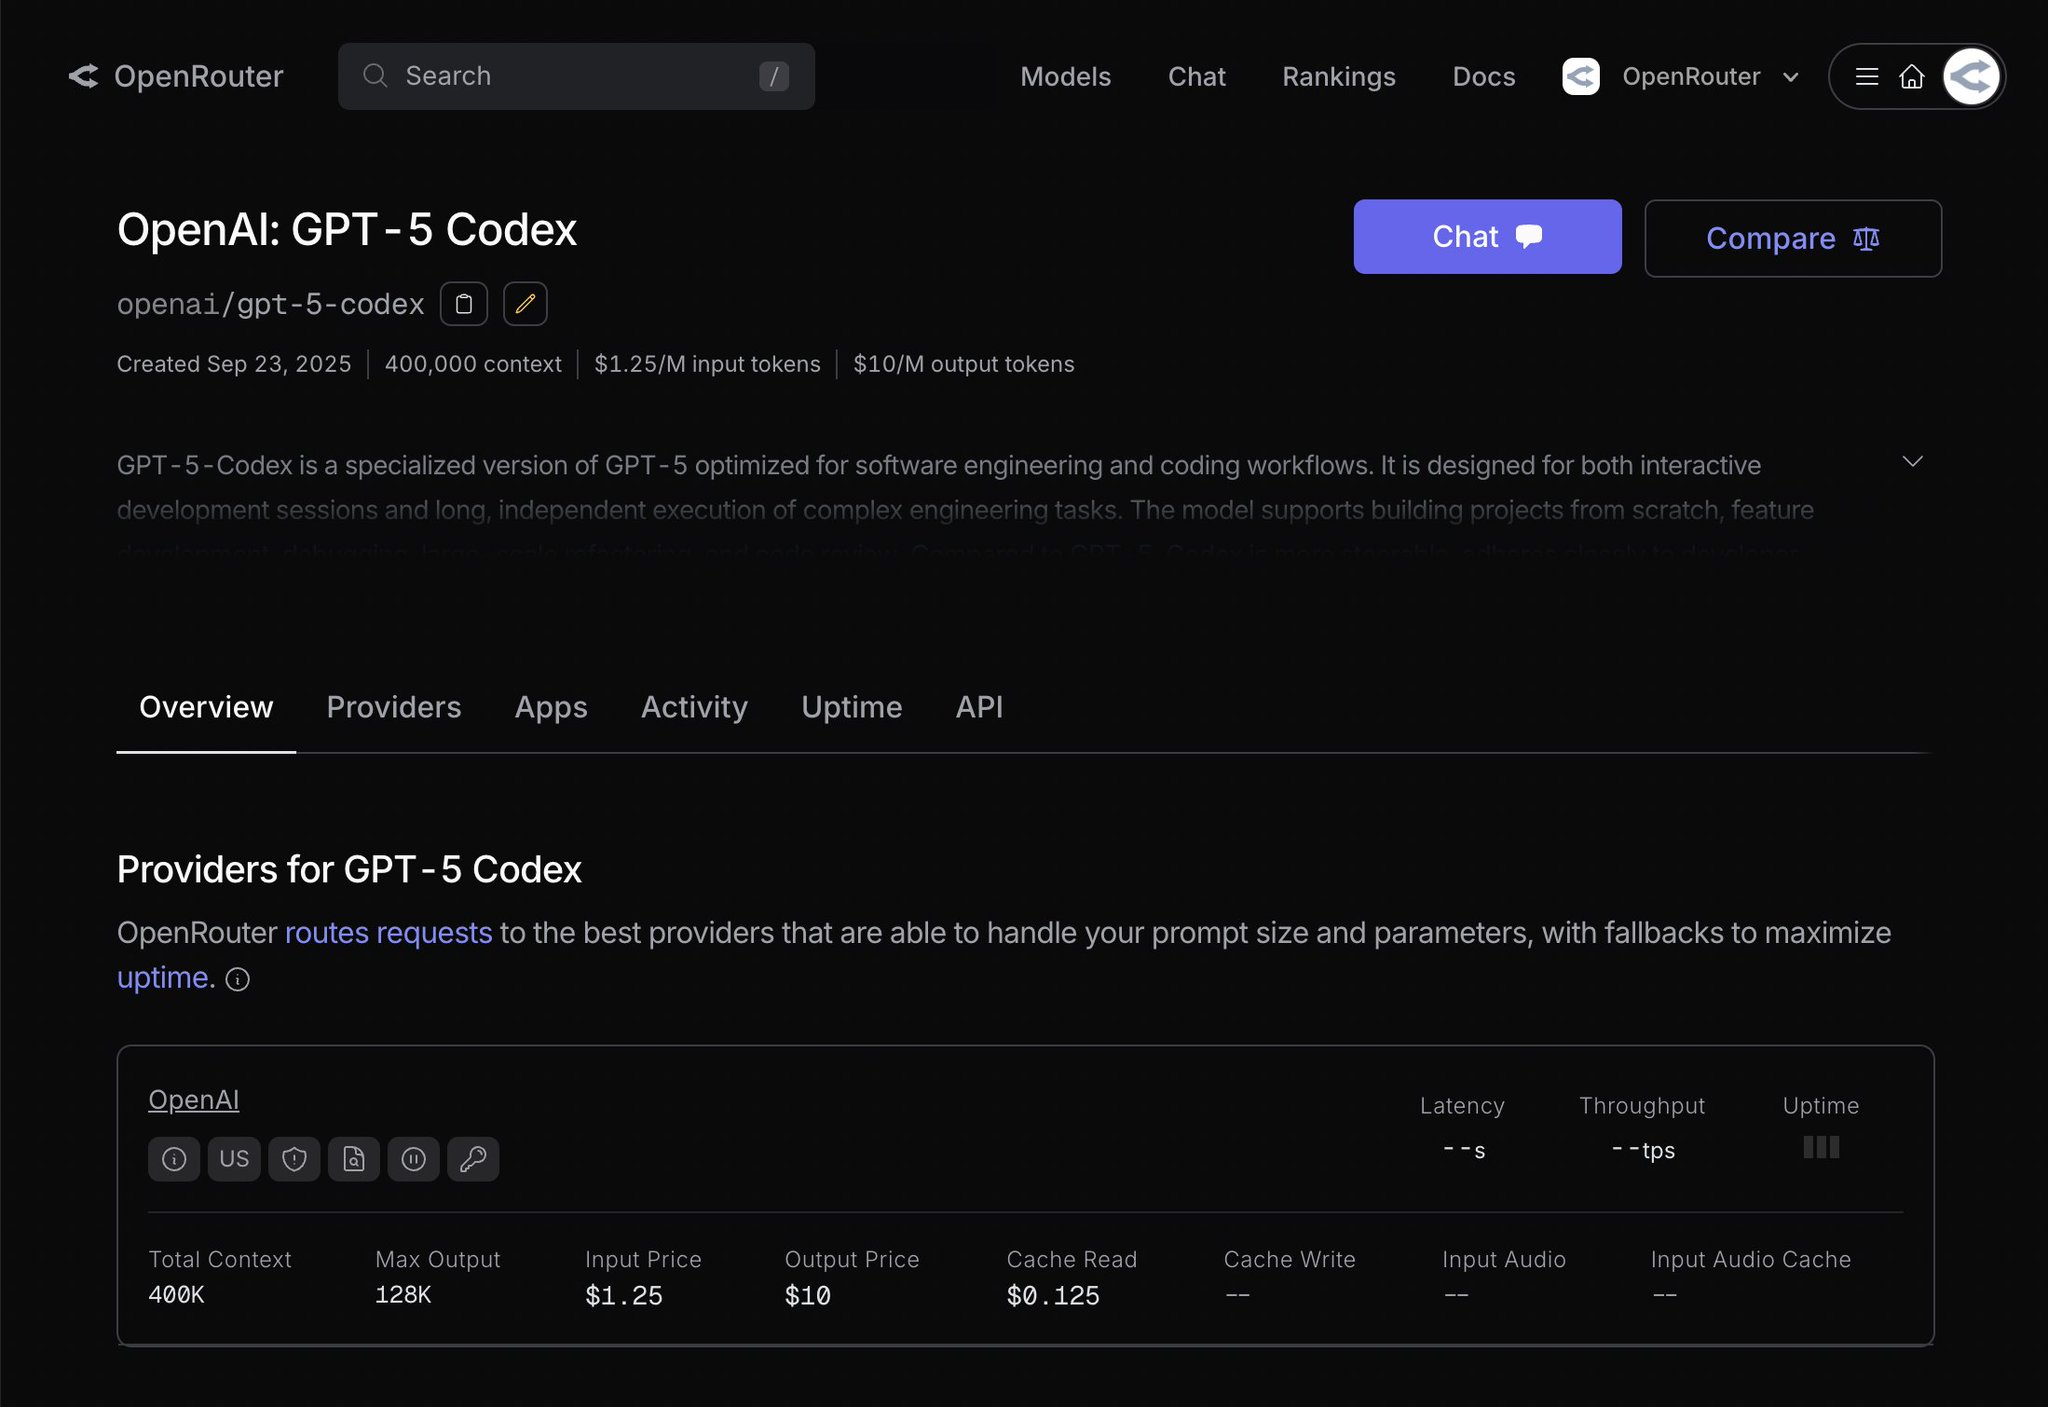Screen dimensions: 2048x1407
Task: Click the openai/gpt-5-codex slug text
Action: coord(271,304)
